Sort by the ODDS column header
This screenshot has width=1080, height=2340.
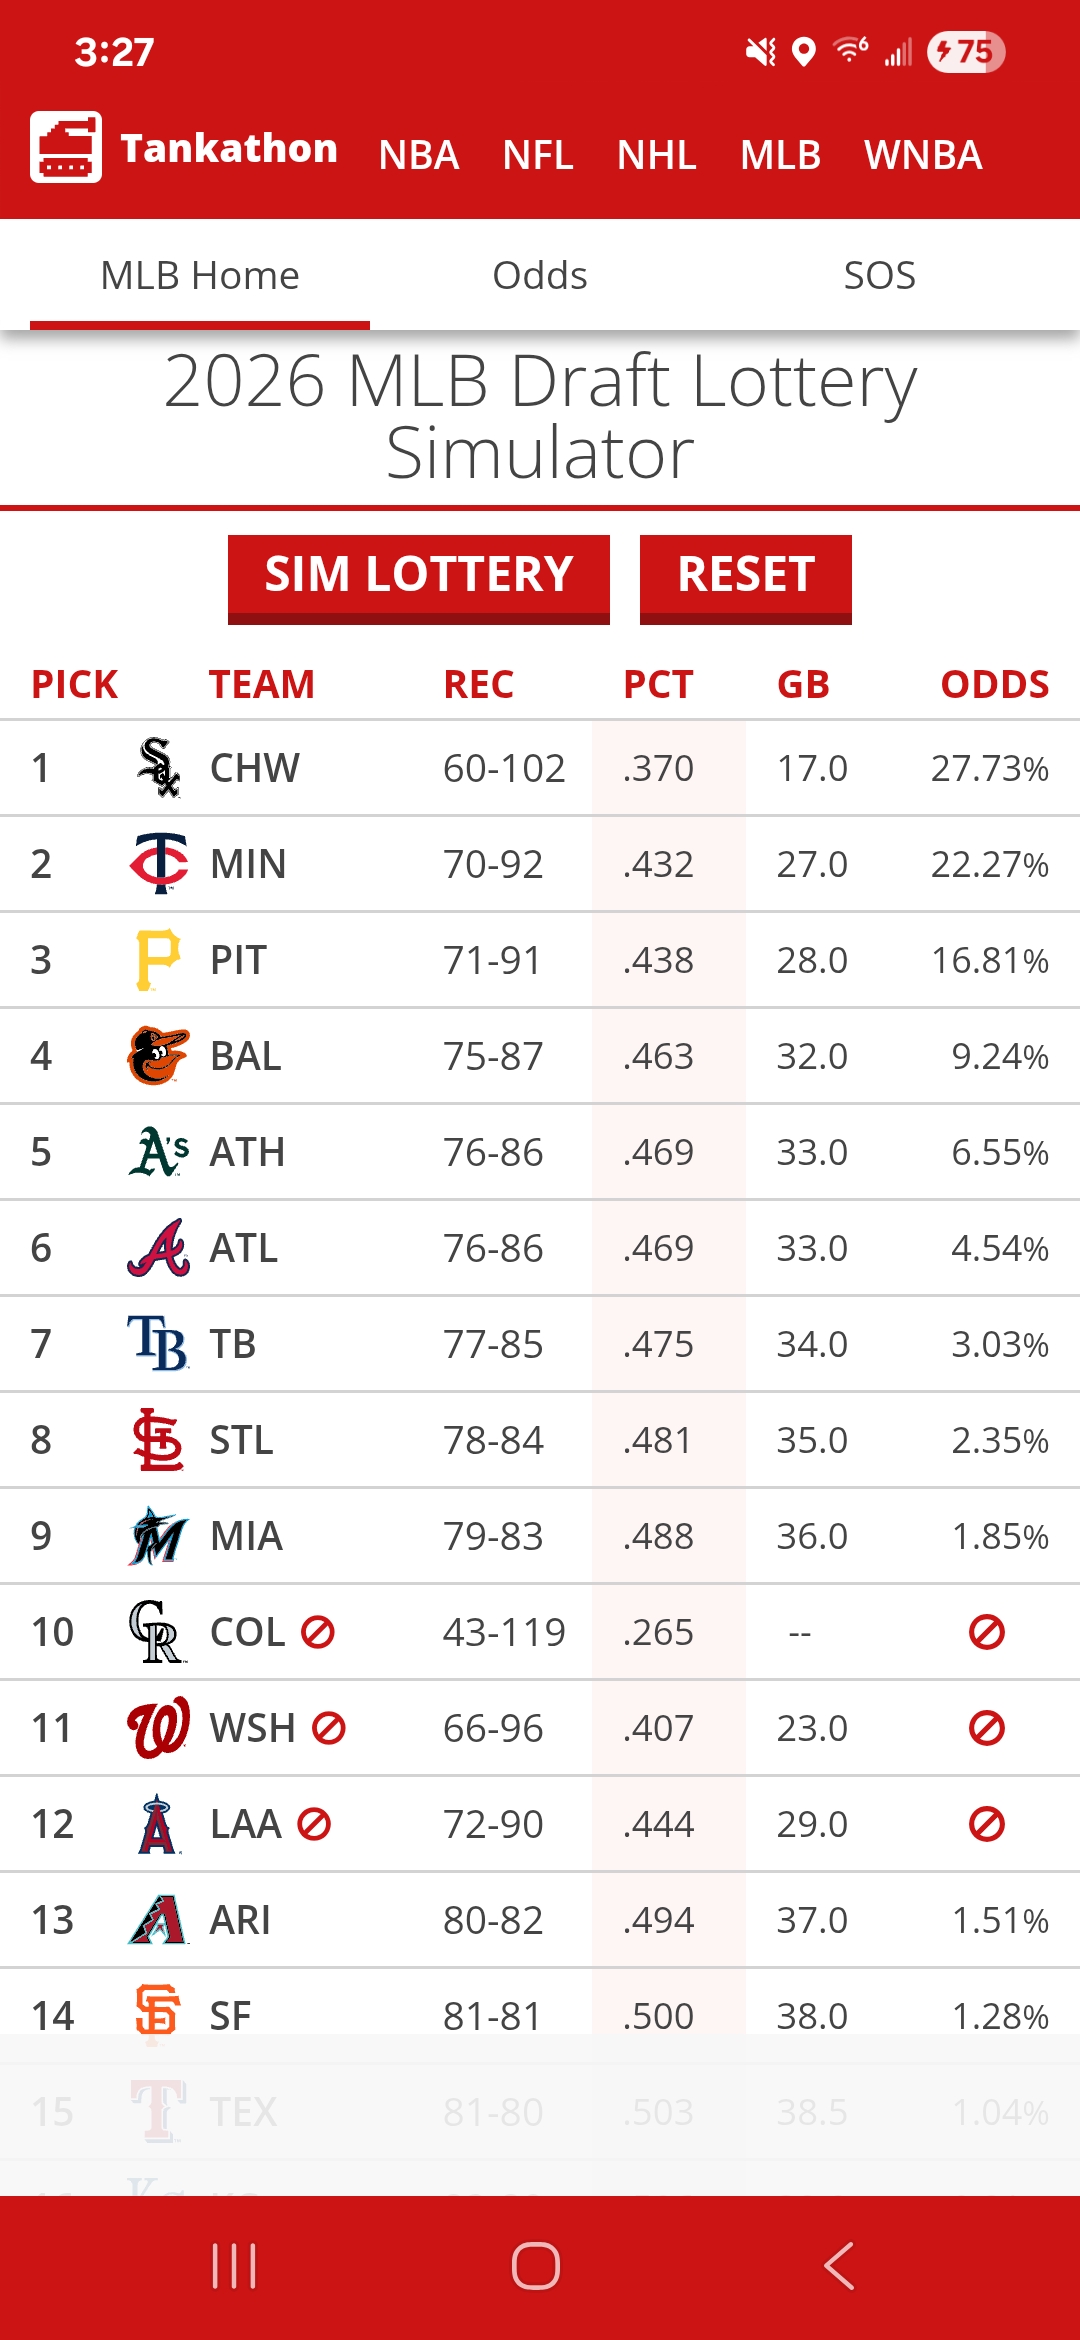[994, 685]
